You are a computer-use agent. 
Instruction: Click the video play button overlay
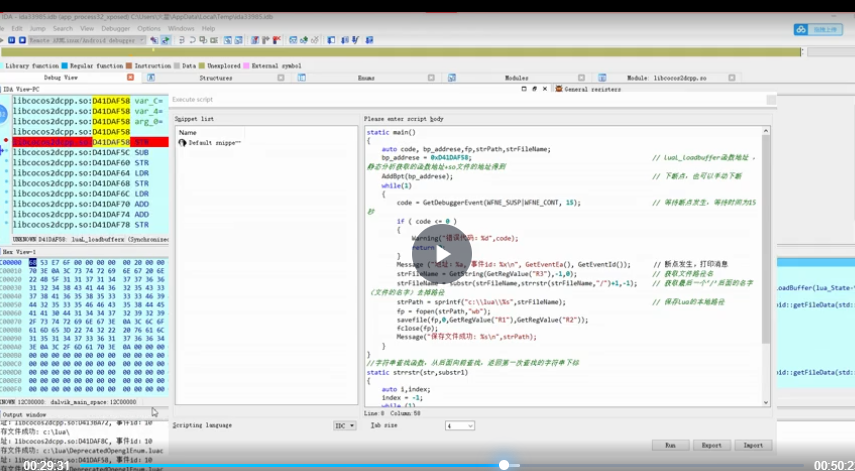tap(427, 257)
